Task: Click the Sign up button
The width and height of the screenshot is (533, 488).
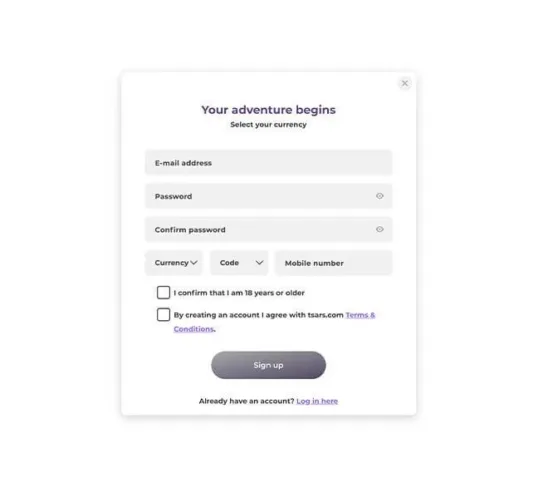Action: pyautogui.click(x=269, y=365)
